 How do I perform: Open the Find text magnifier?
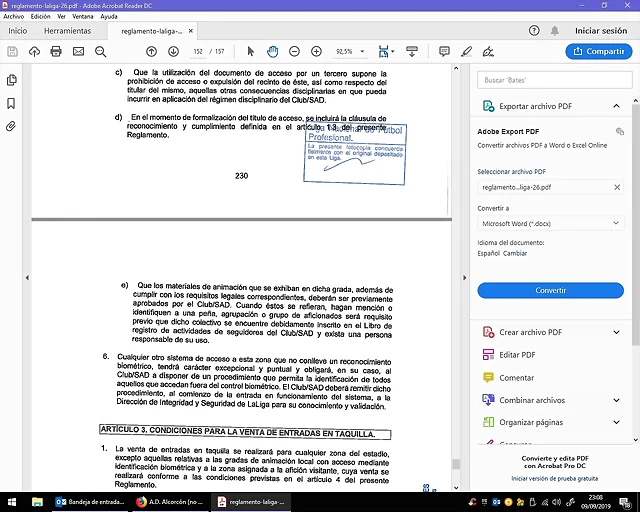(x=100, y=51)
